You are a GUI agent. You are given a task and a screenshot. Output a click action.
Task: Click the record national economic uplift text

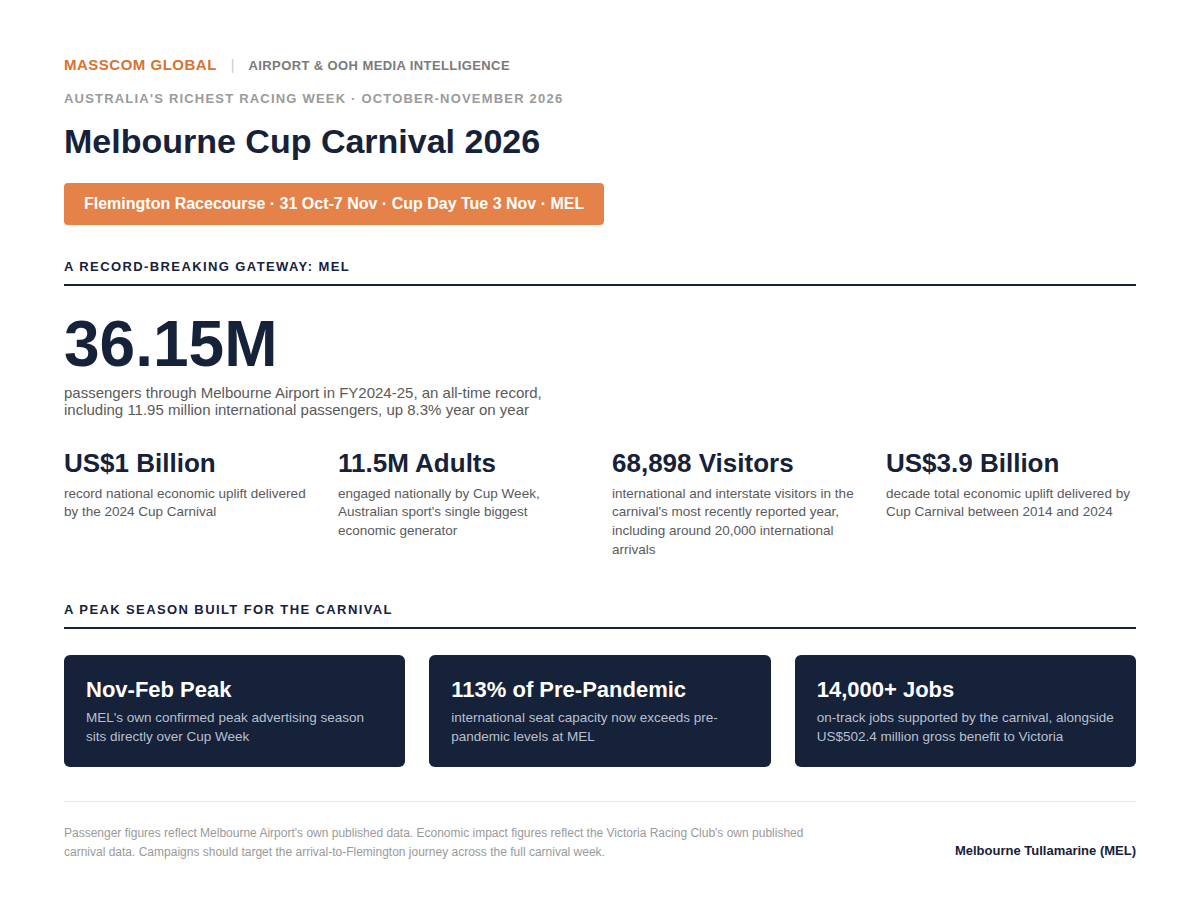pos(185,502)
